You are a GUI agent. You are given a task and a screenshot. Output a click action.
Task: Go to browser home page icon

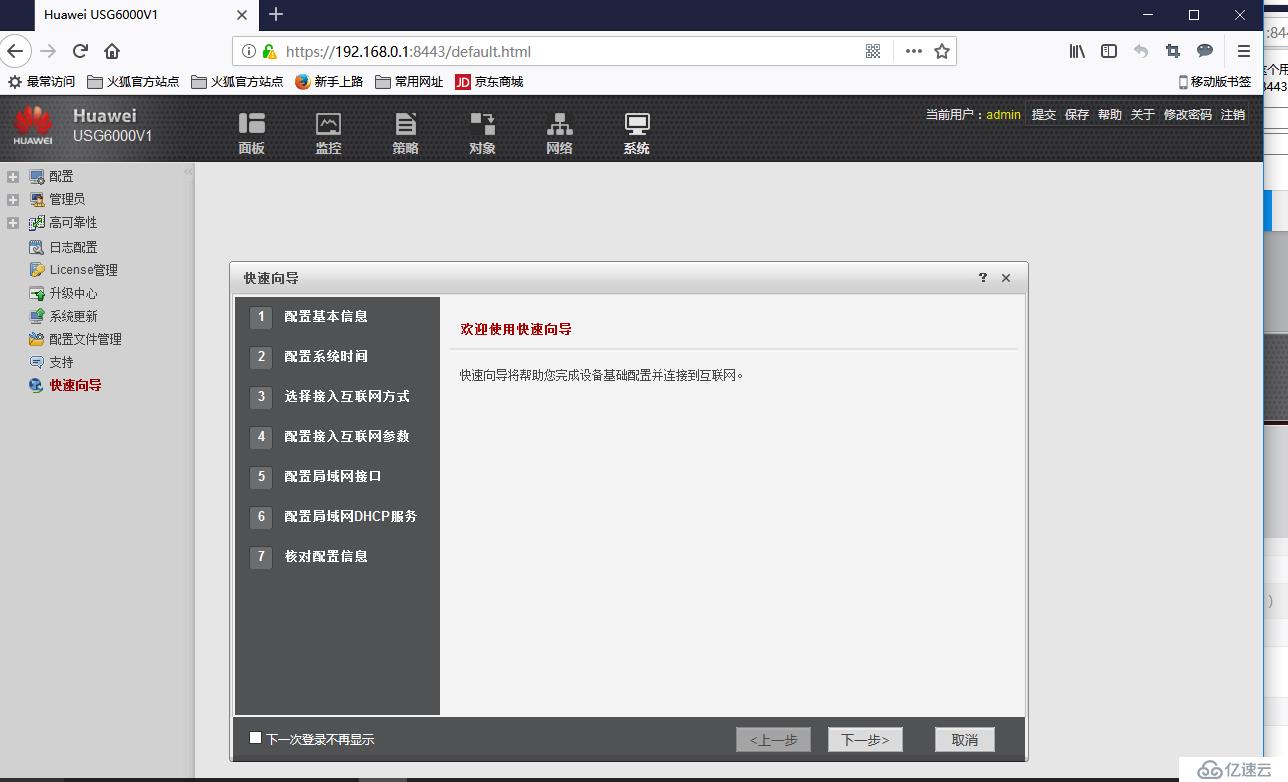pos(112,51)
